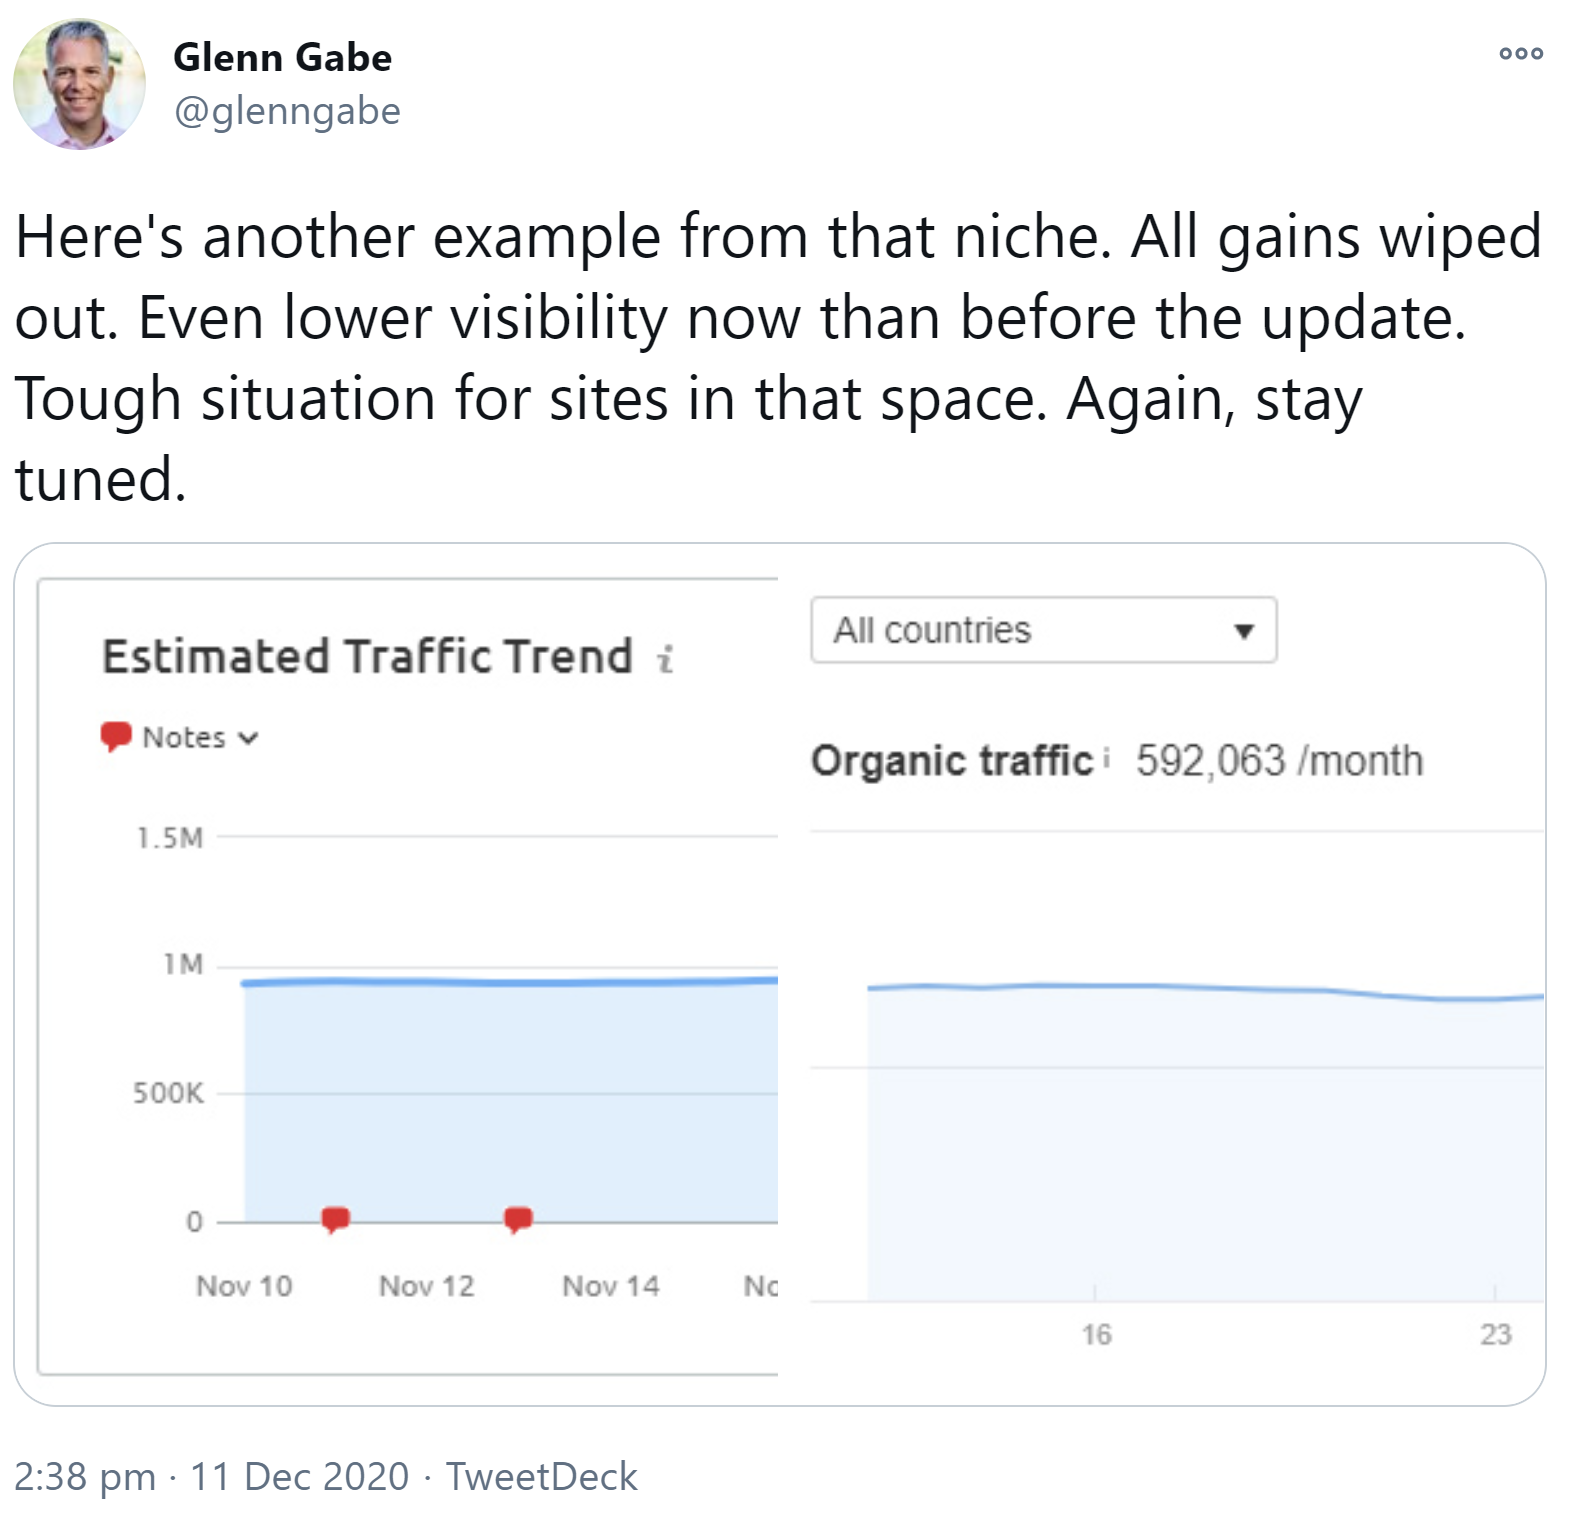Click Glenn Gabe's display name

(x=283, y=58)
